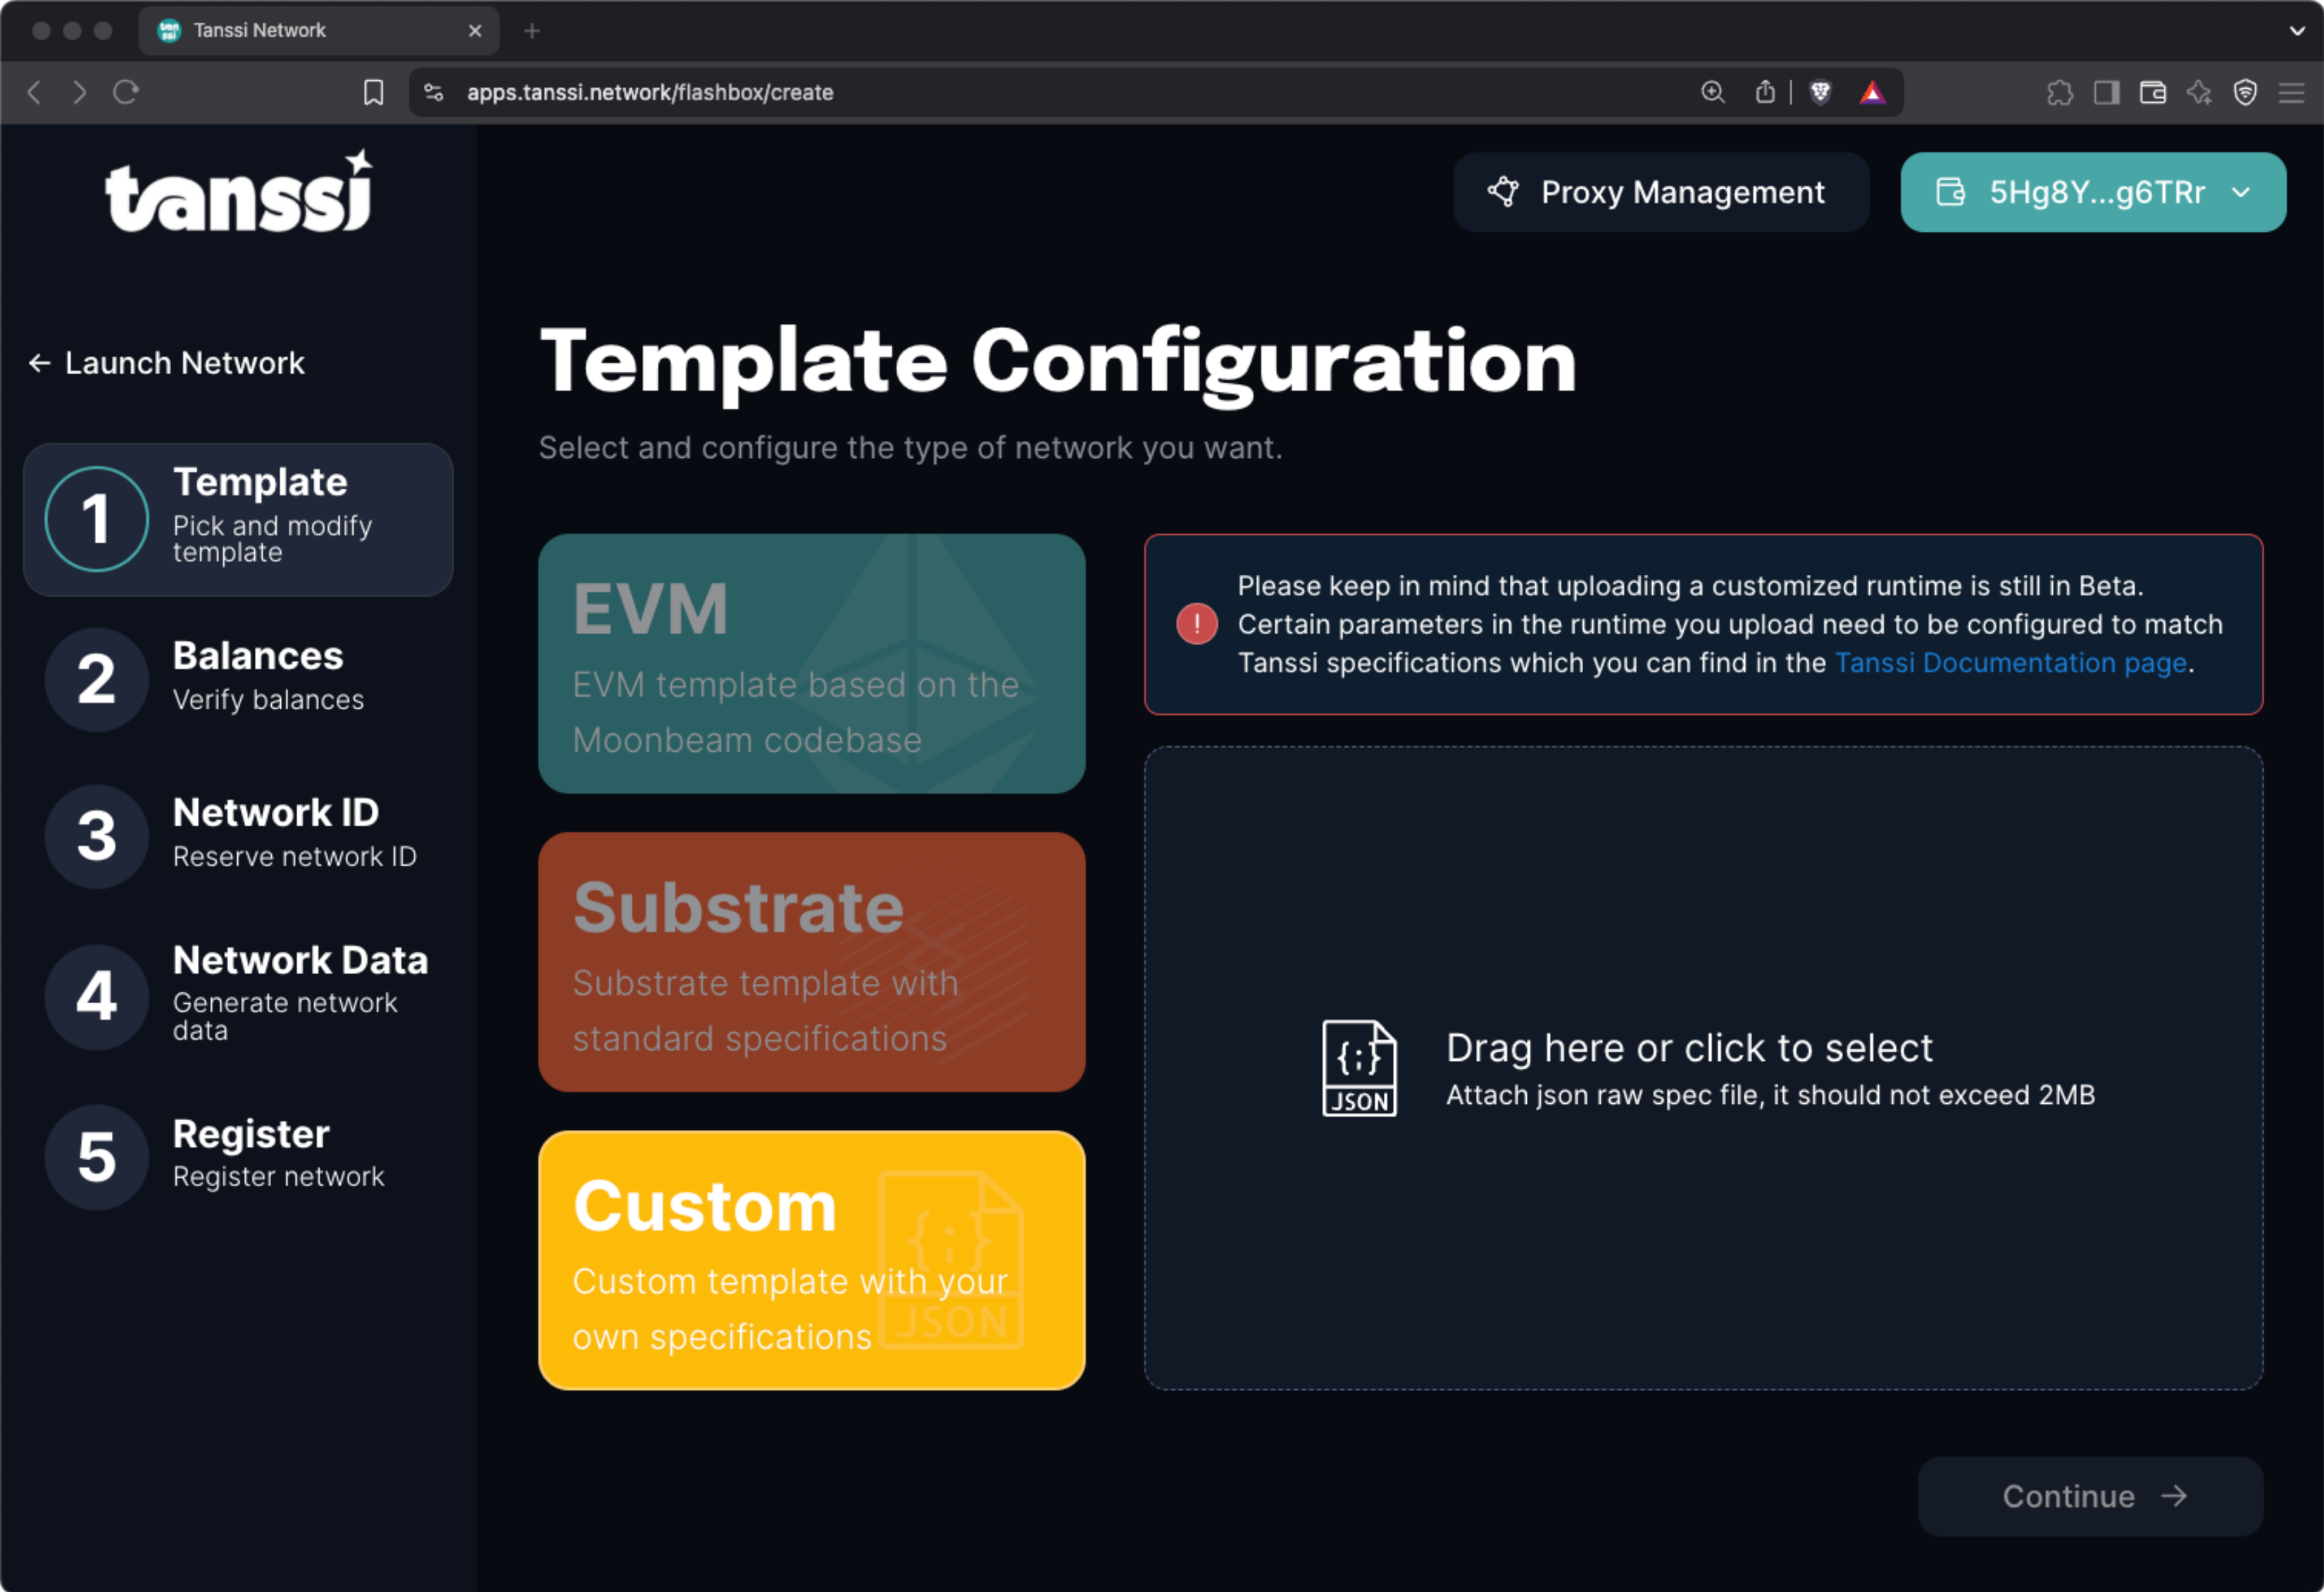This screenshot has width=2324, height=1592.
Task: Open the browser wallet icon
Action: pos(2152,92)
